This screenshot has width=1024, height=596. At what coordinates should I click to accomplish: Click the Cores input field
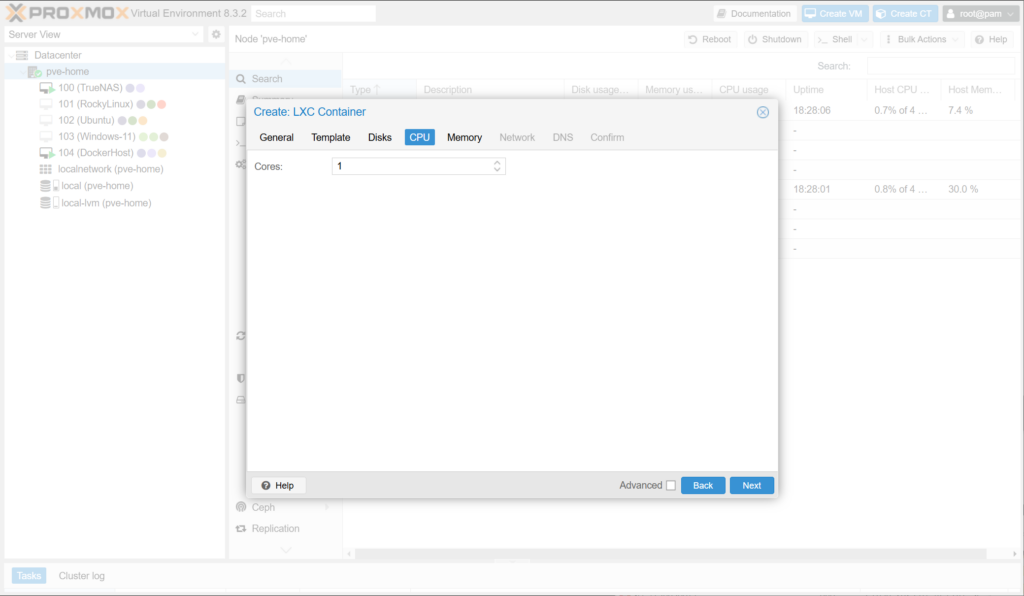coord(410,166)
